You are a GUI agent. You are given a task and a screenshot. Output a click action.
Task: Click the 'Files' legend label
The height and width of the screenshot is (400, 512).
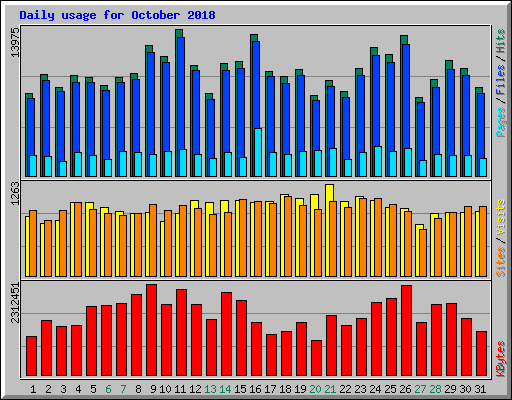click(500, 79)
